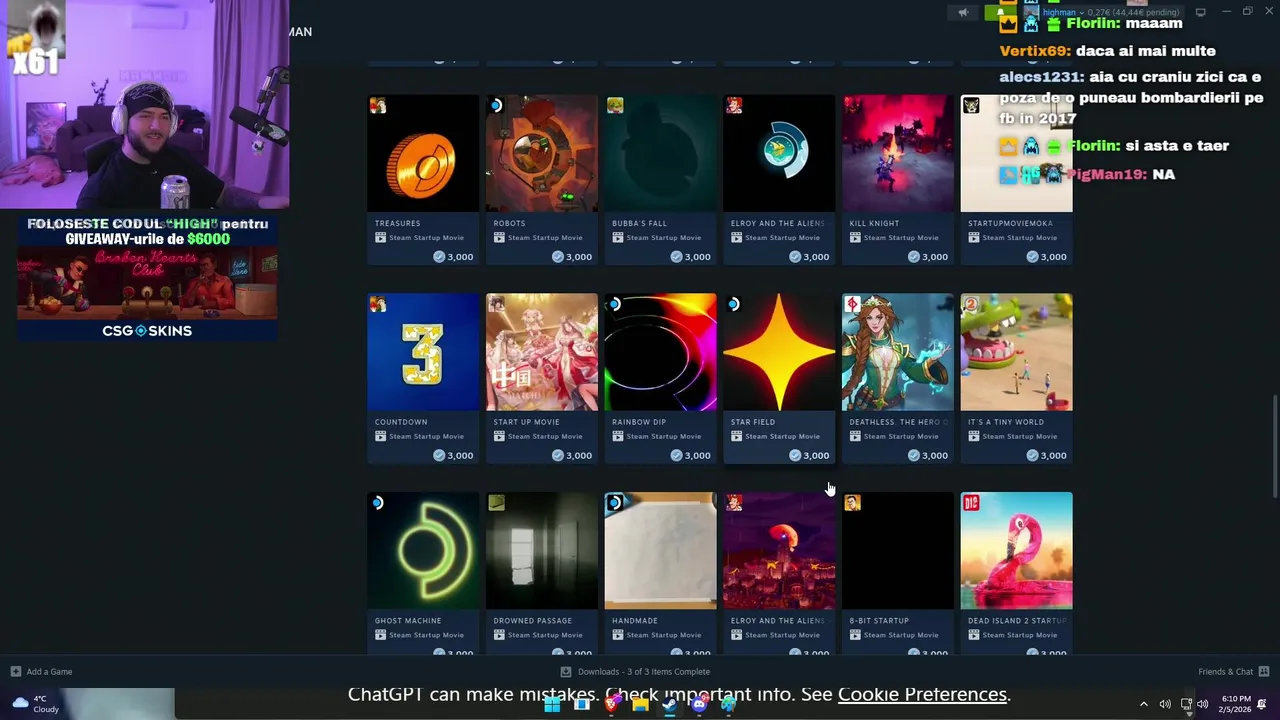This screenshot has height=720, width=1280.
Task: Click the RAINBOW DIP title text
Action: (639, 422)
